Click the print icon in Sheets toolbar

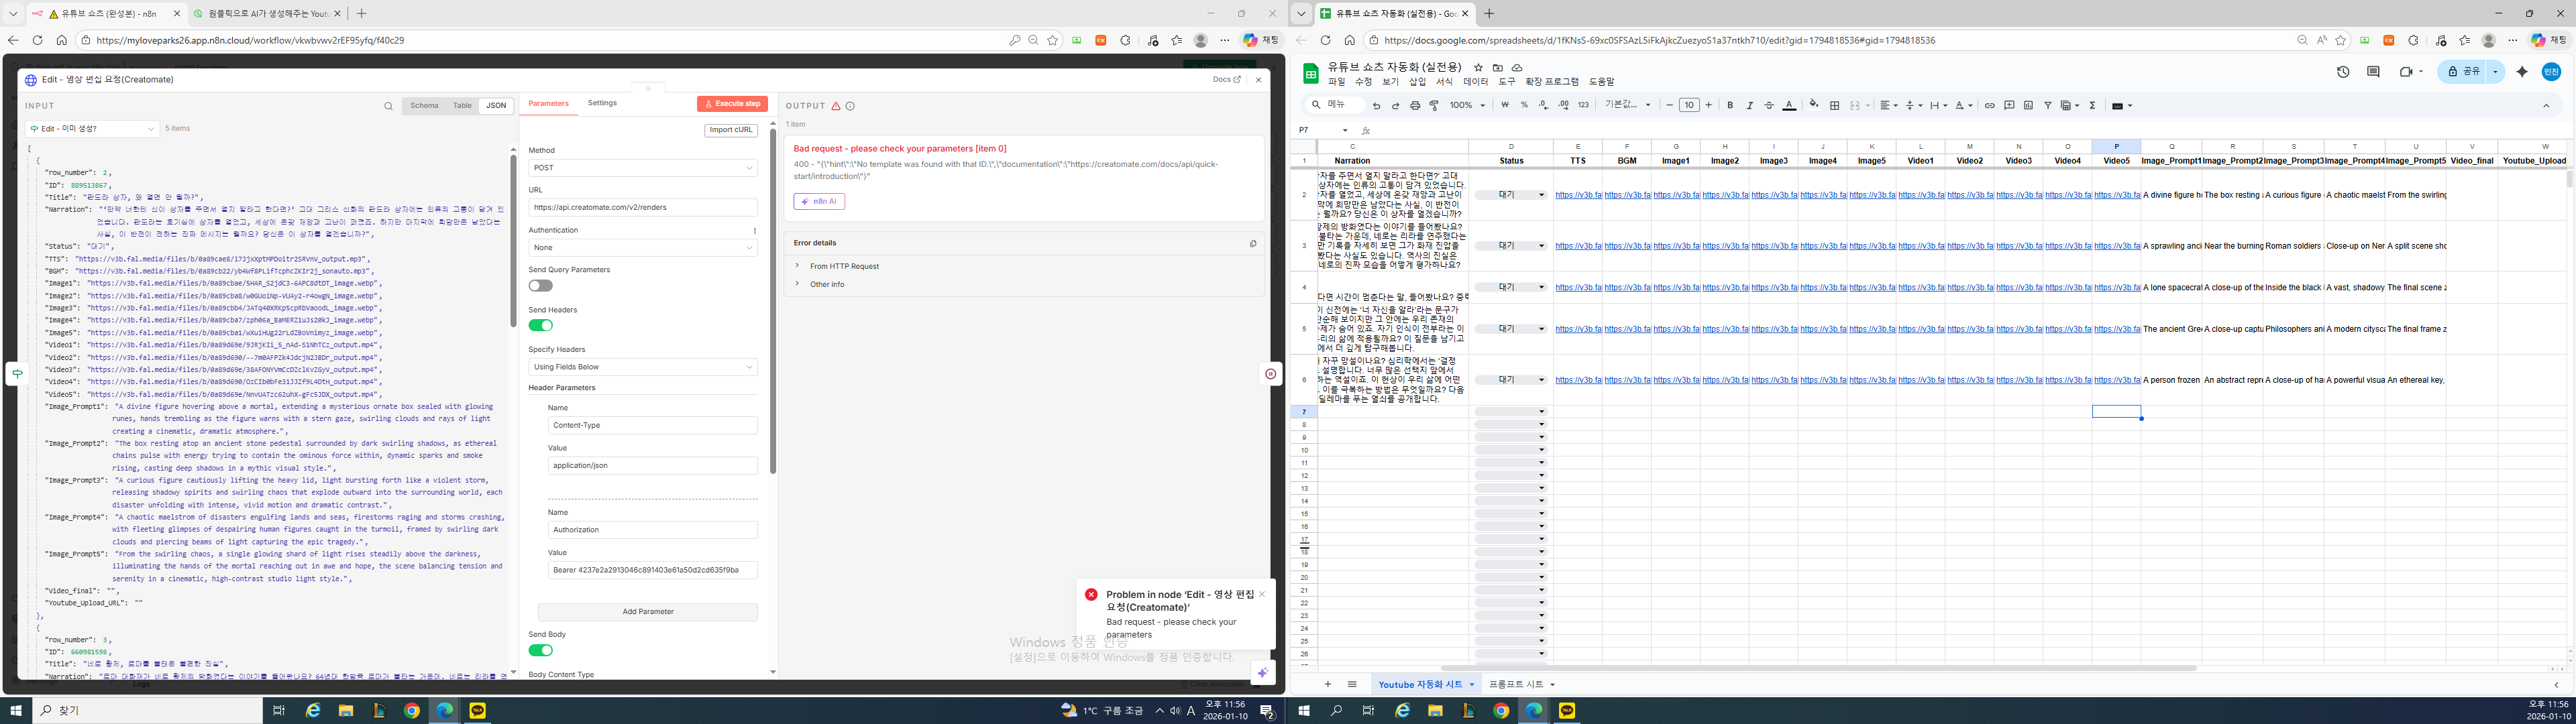(x=1414, y=105)
